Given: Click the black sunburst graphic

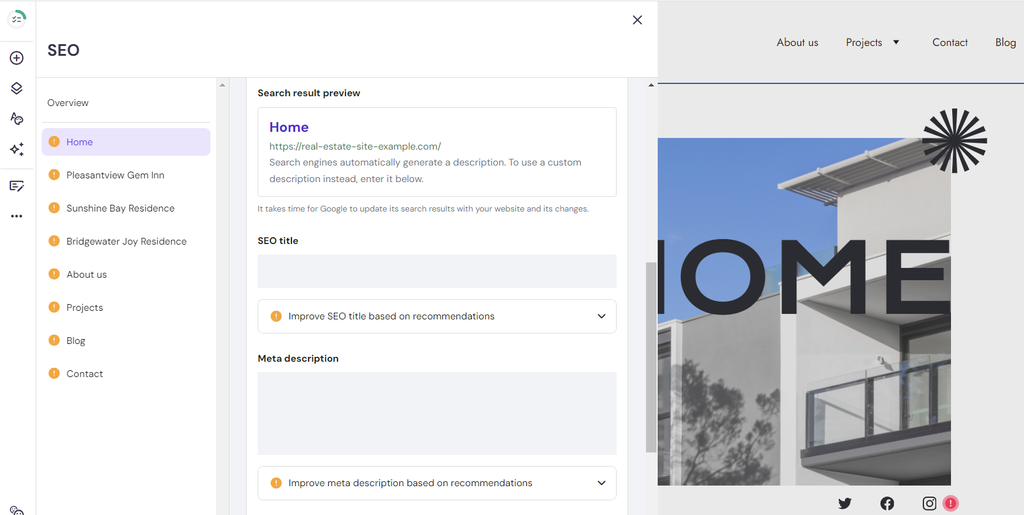Looking at the screenshot, I should tap(955, 140).
